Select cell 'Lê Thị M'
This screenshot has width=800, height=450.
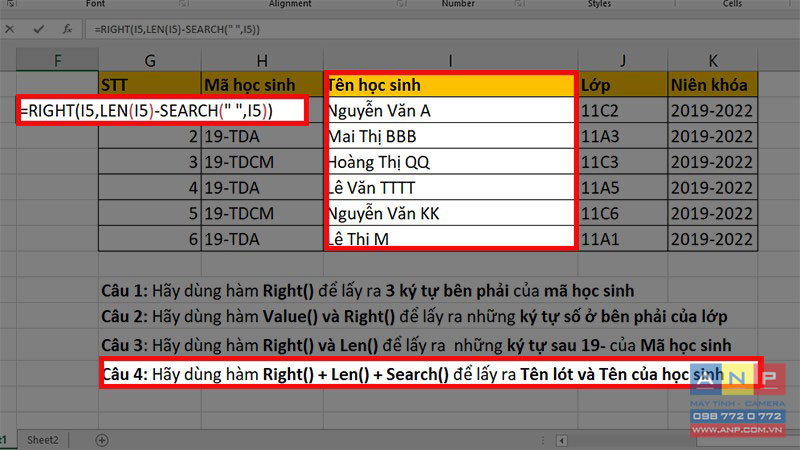[451, 238]
